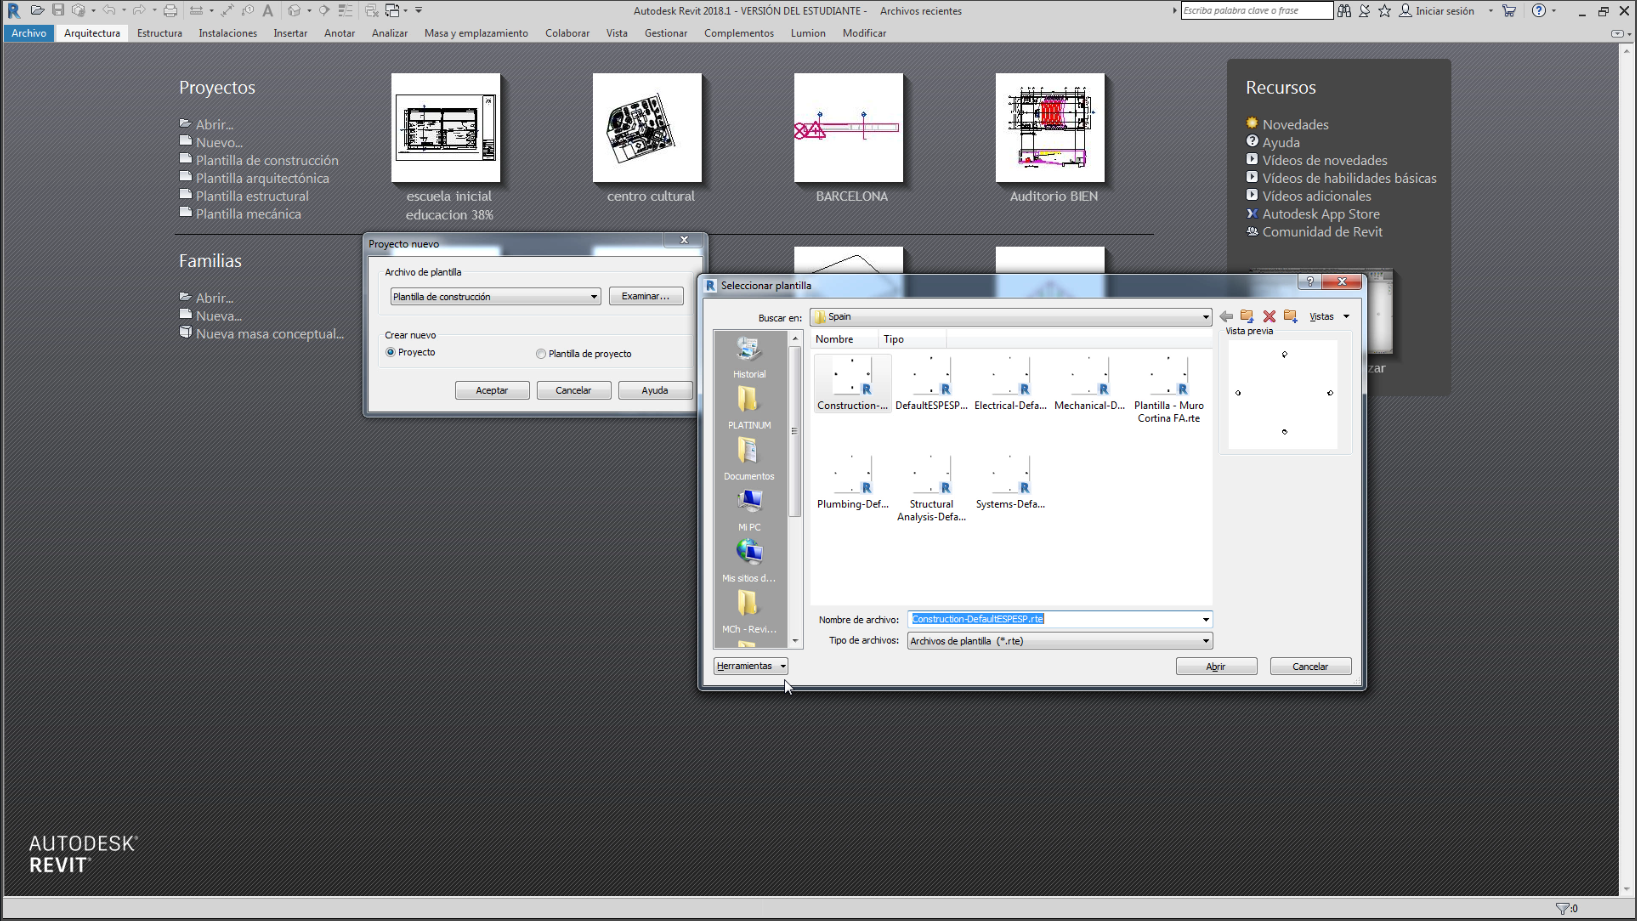Click the Nombre column header in file list
Image resolution: width=1637 pixels, height=921 pixels.
click(x=845, y=339)
